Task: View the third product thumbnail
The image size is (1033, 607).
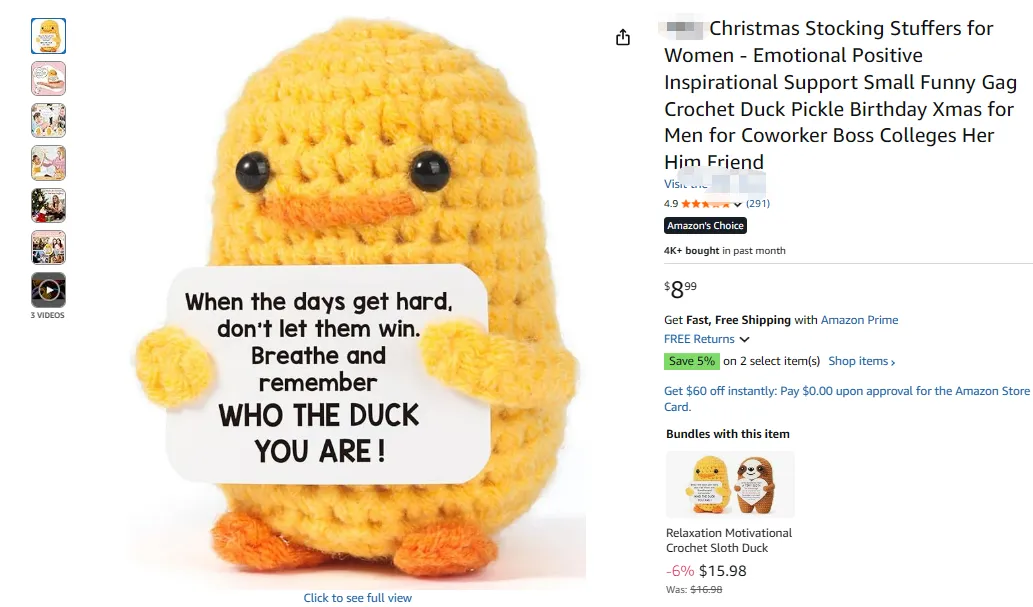Action: pyautogui.click(x=48, y=121)
